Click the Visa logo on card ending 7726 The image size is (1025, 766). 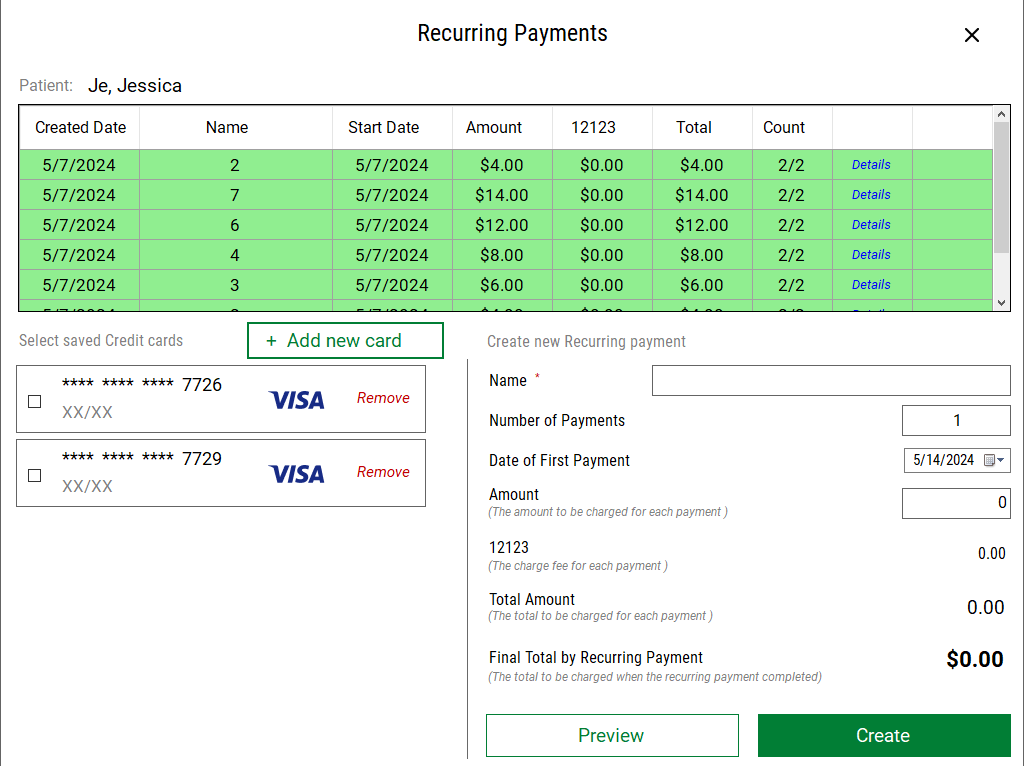(296, 398)
